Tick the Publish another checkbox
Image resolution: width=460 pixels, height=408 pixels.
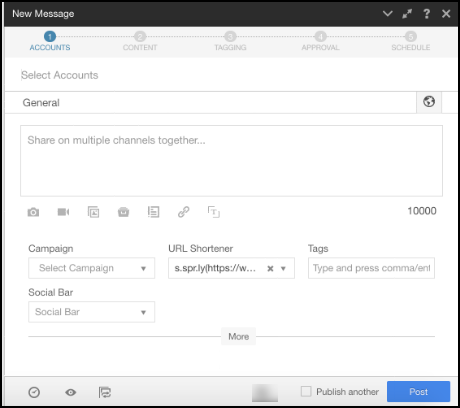[306, 391]
